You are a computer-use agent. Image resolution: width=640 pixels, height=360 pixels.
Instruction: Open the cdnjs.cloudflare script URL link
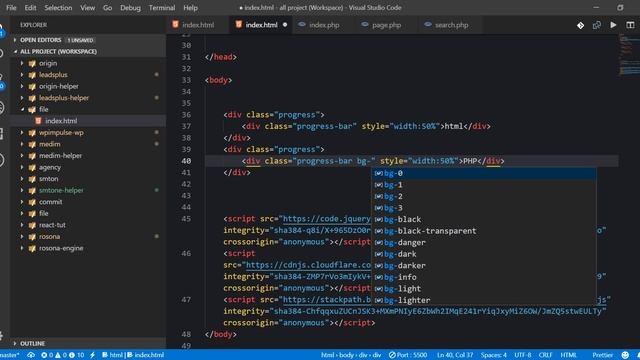308,265
